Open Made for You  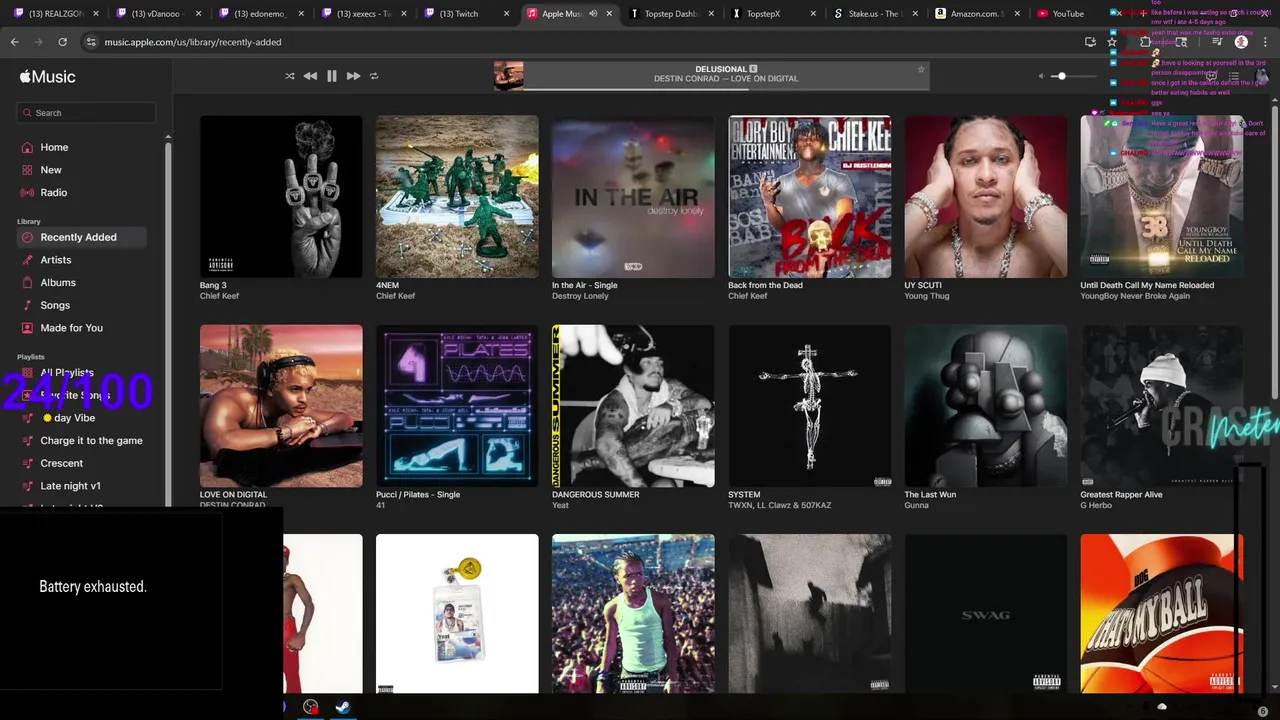[71, 328]
